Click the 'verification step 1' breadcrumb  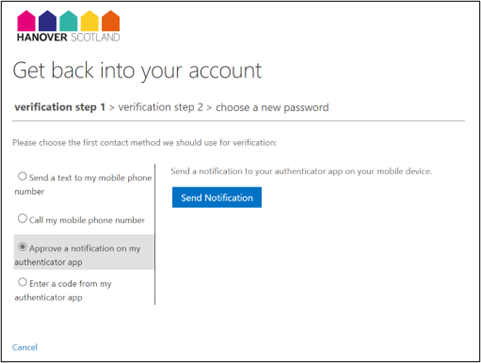[x=60, y=107]
